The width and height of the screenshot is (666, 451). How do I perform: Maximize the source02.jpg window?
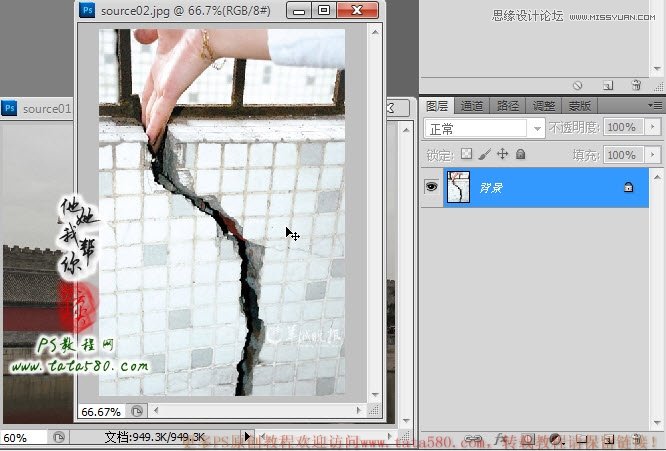click(x=324, y=10)
